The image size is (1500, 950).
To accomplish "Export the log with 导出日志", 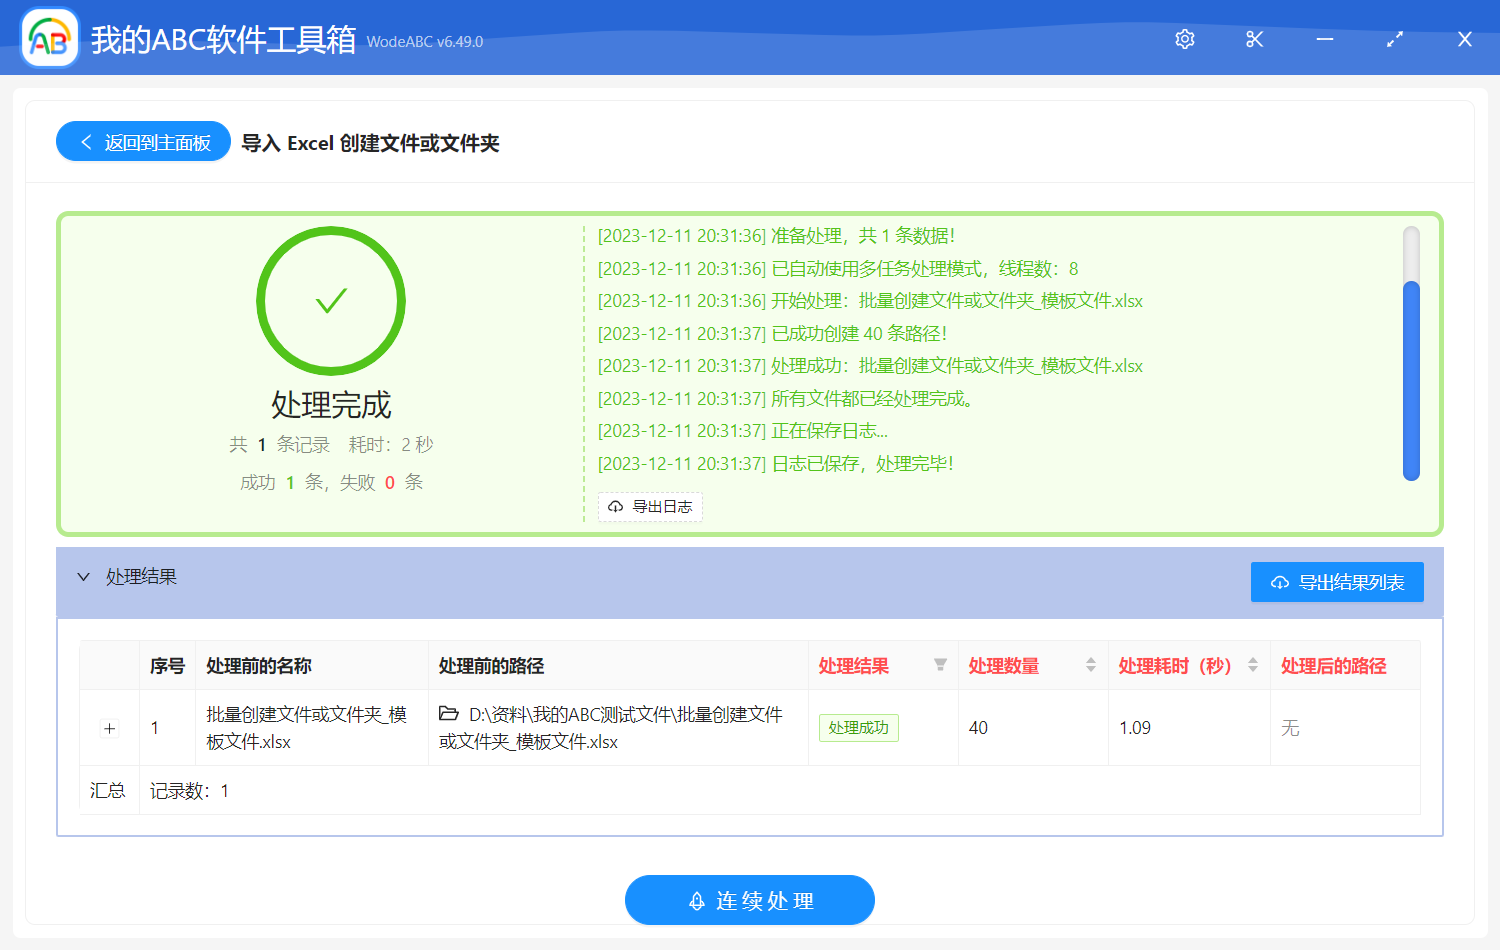I will tap(650, 507).
